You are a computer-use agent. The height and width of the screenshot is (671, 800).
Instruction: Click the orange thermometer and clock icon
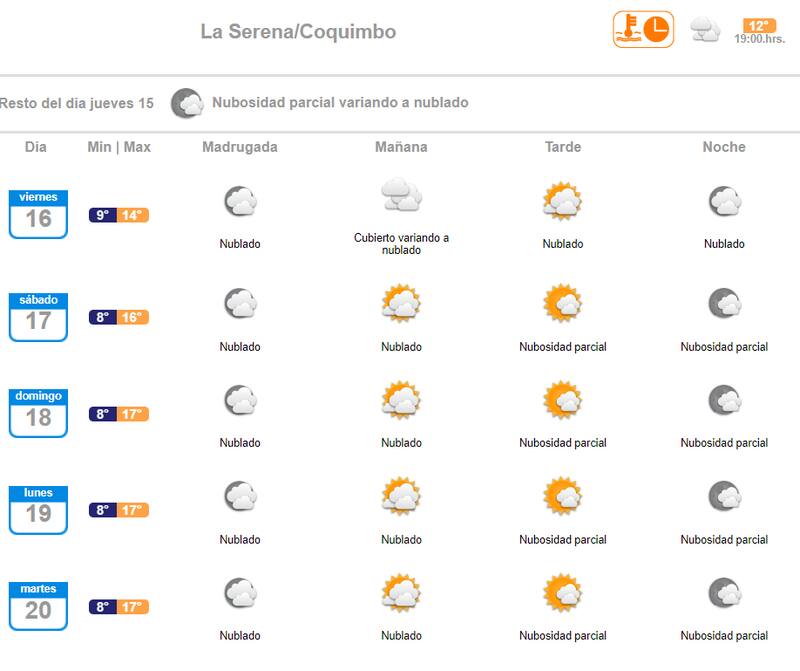(x=643, y=29)
